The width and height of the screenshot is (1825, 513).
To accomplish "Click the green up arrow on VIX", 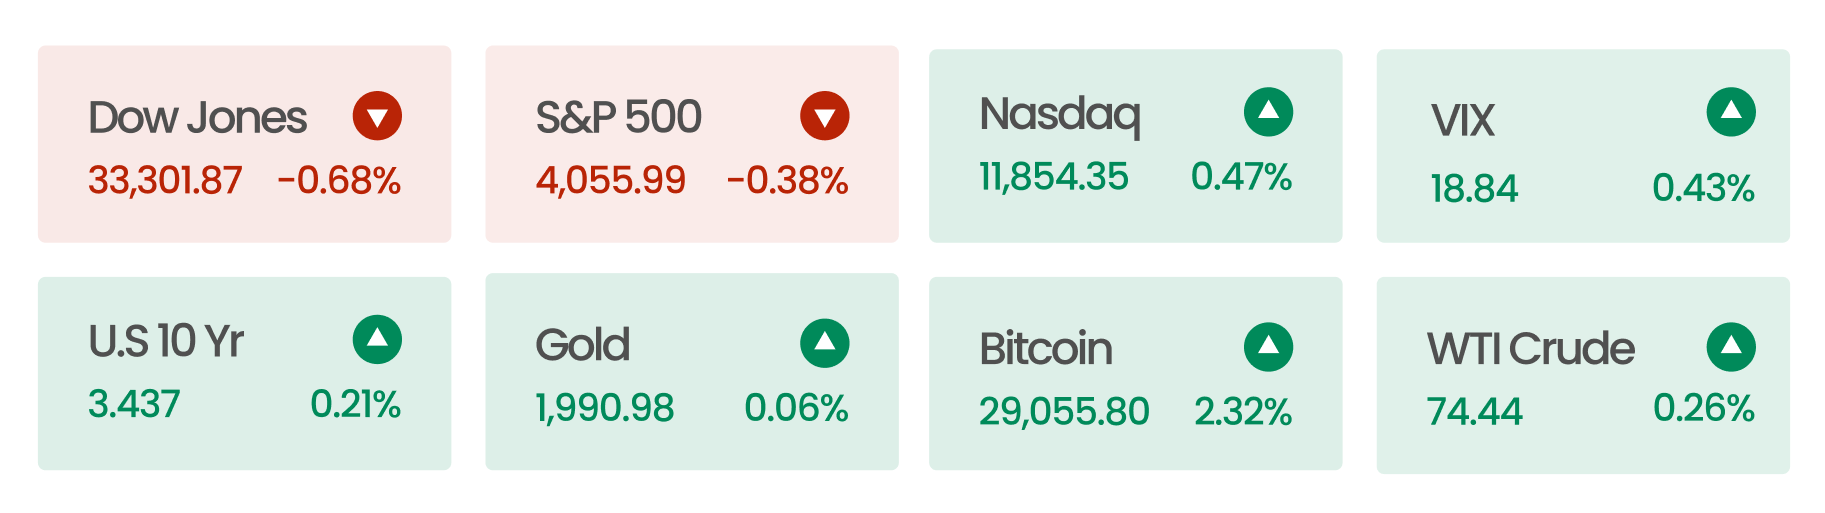I will coord(1731,112).
